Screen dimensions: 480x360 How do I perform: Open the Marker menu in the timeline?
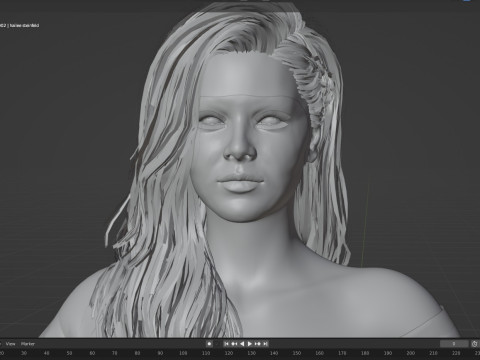click(x=28, y=344)
